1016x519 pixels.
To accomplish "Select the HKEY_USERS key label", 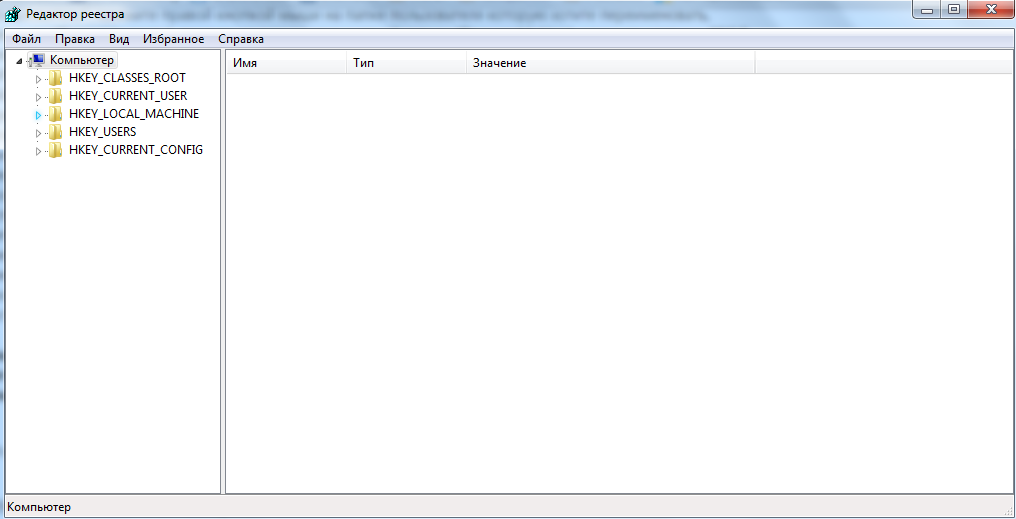I will (x=102, y=132).
